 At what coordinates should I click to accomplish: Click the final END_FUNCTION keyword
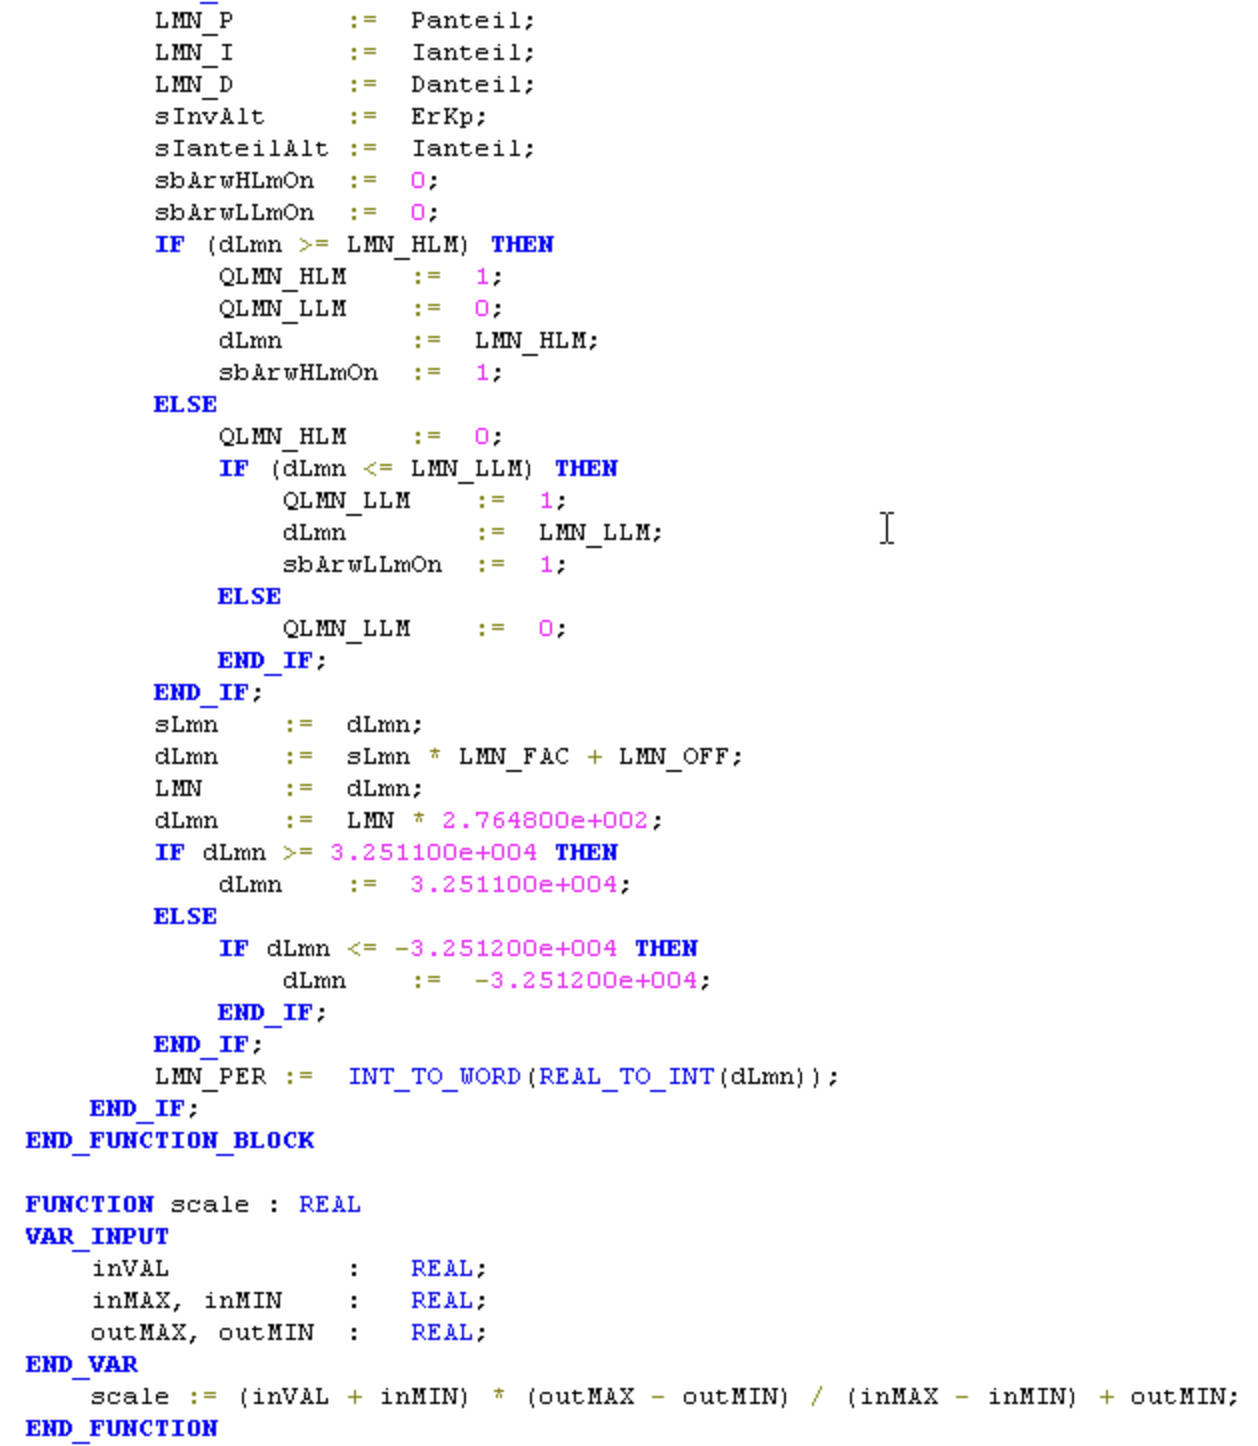(122, 1428)
